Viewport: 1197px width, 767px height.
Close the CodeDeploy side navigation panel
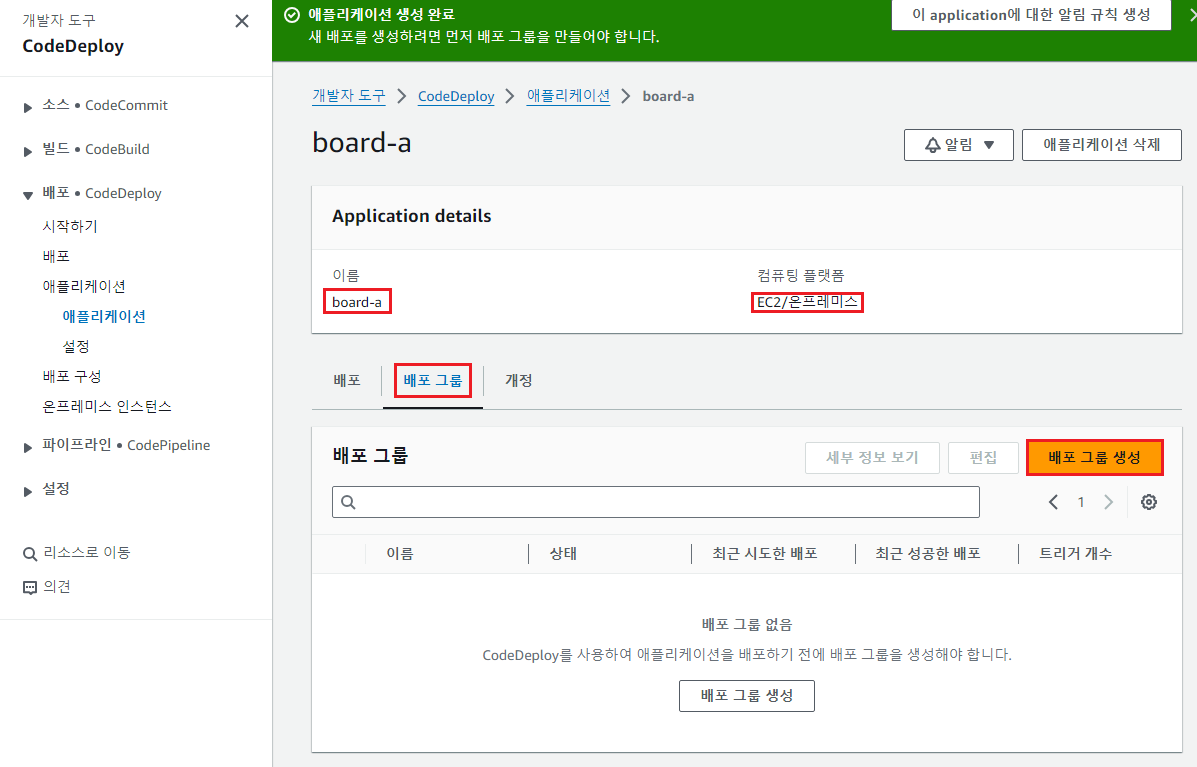click(x=242, y=21)
